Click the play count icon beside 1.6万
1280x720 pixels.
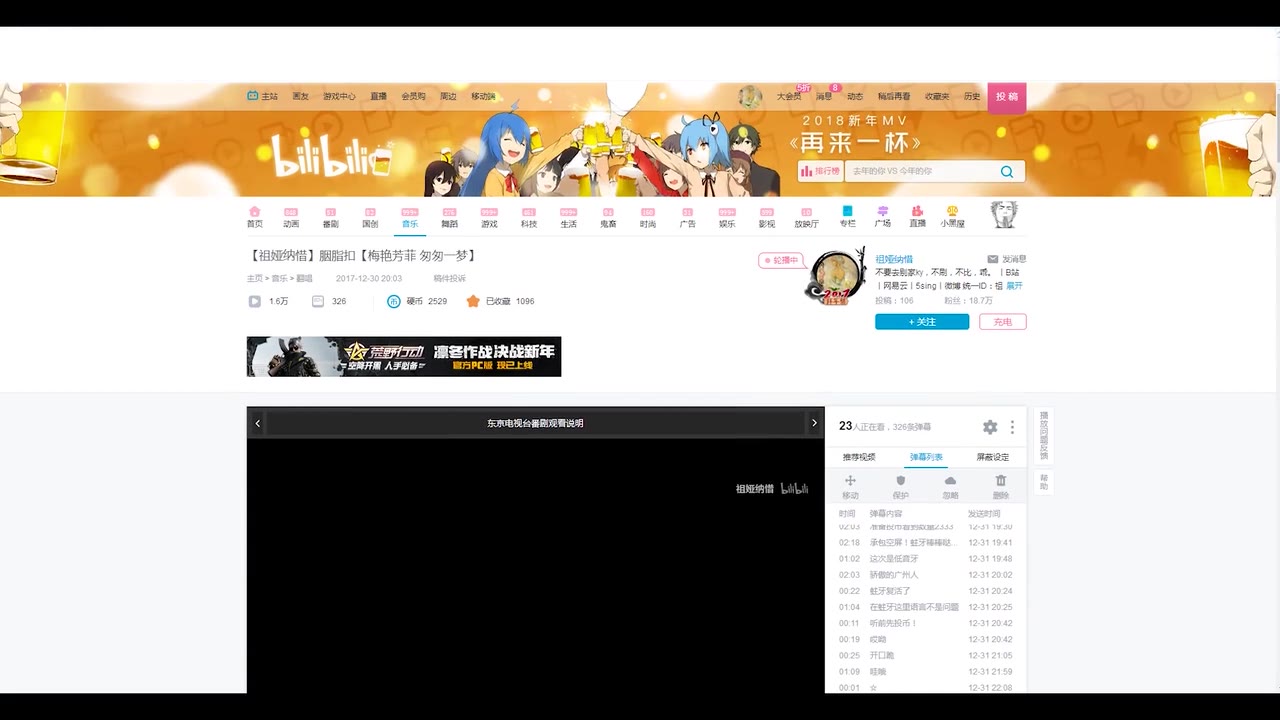pyautogui.click(x=254, y=301)
